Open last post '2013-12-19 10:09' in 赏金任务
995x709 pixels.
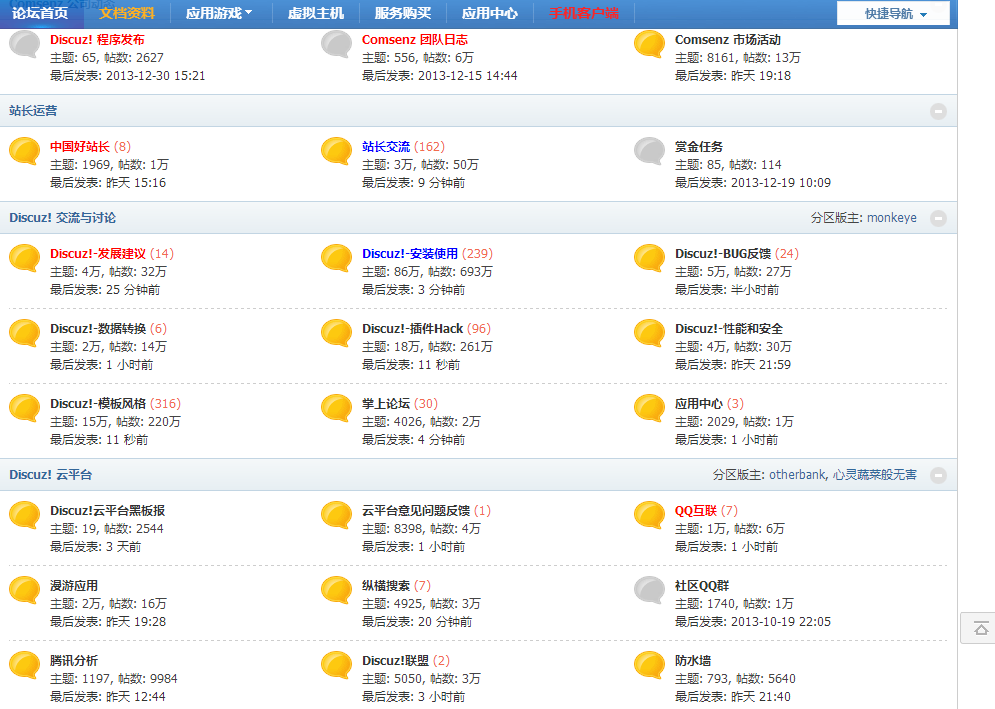coord(781,183)
